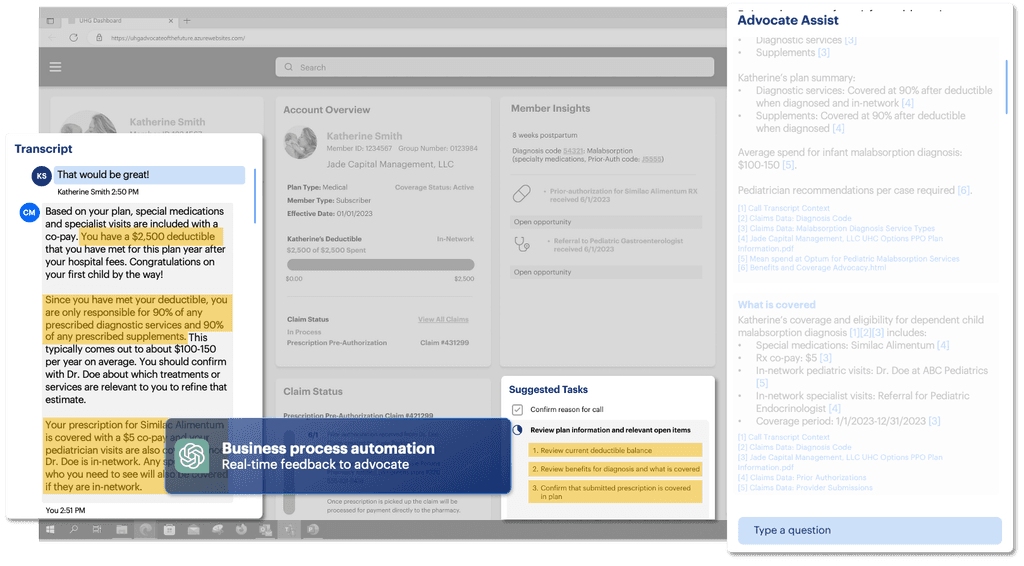
Task: Open reference Claims Data: Provider Submissions
Action: click(x=805, y=488)
